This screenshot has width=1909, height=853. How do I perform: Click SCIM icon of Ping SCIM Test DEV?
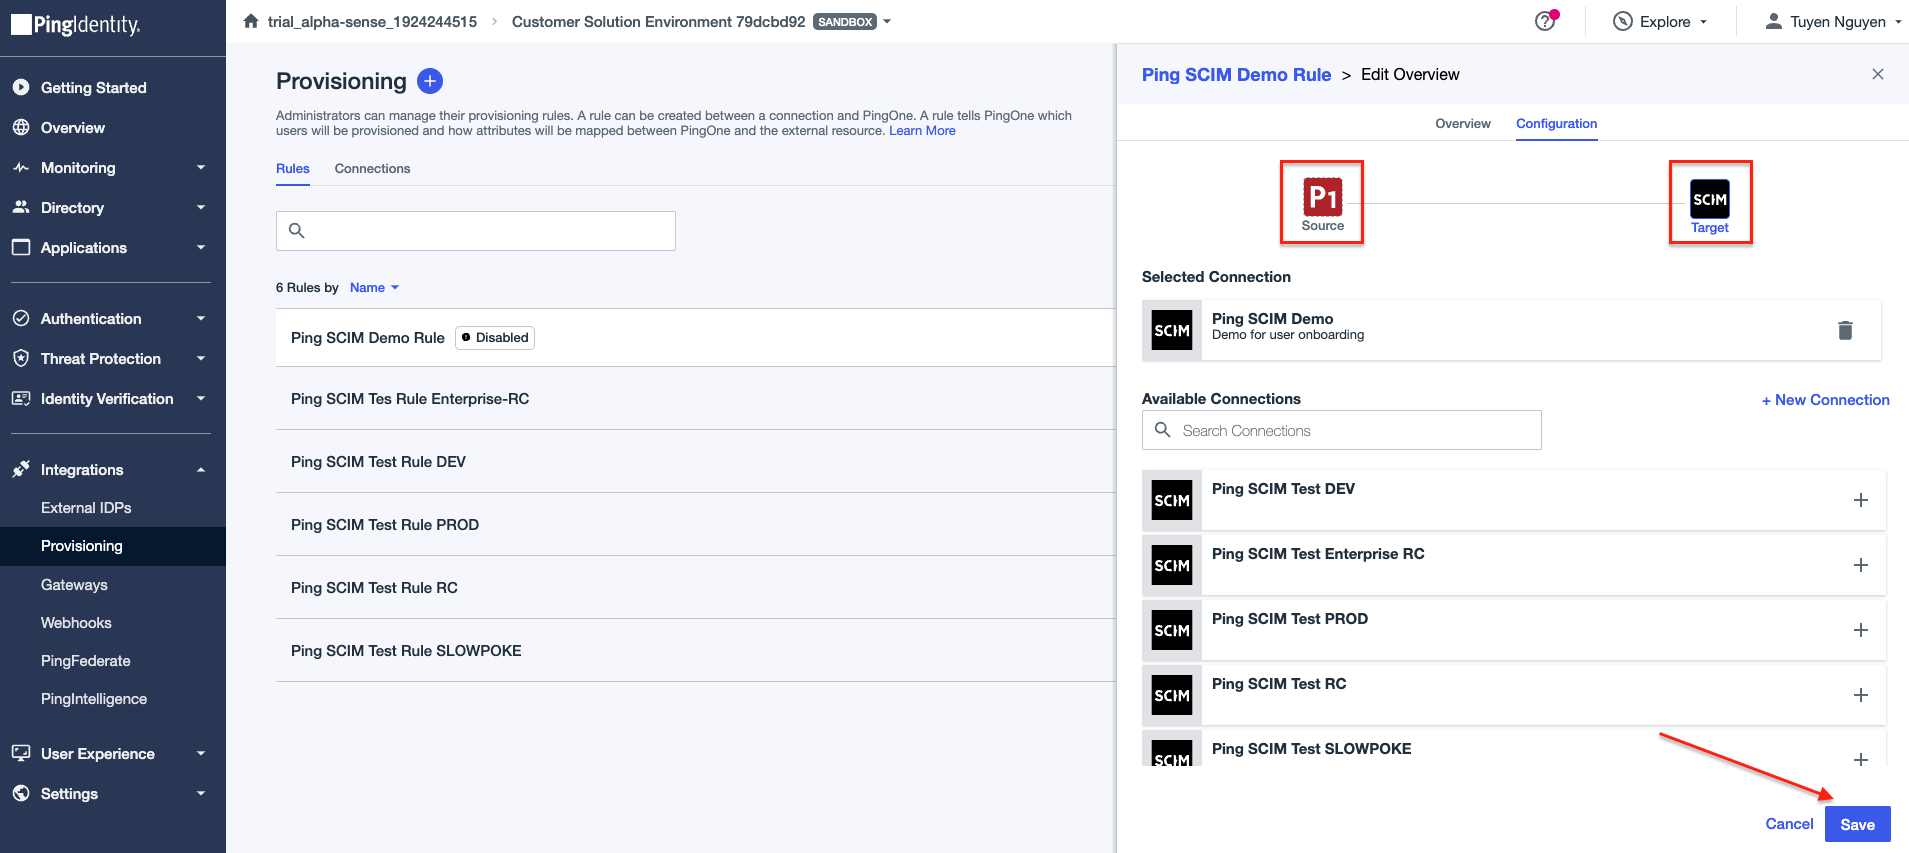pos(1172,500)
